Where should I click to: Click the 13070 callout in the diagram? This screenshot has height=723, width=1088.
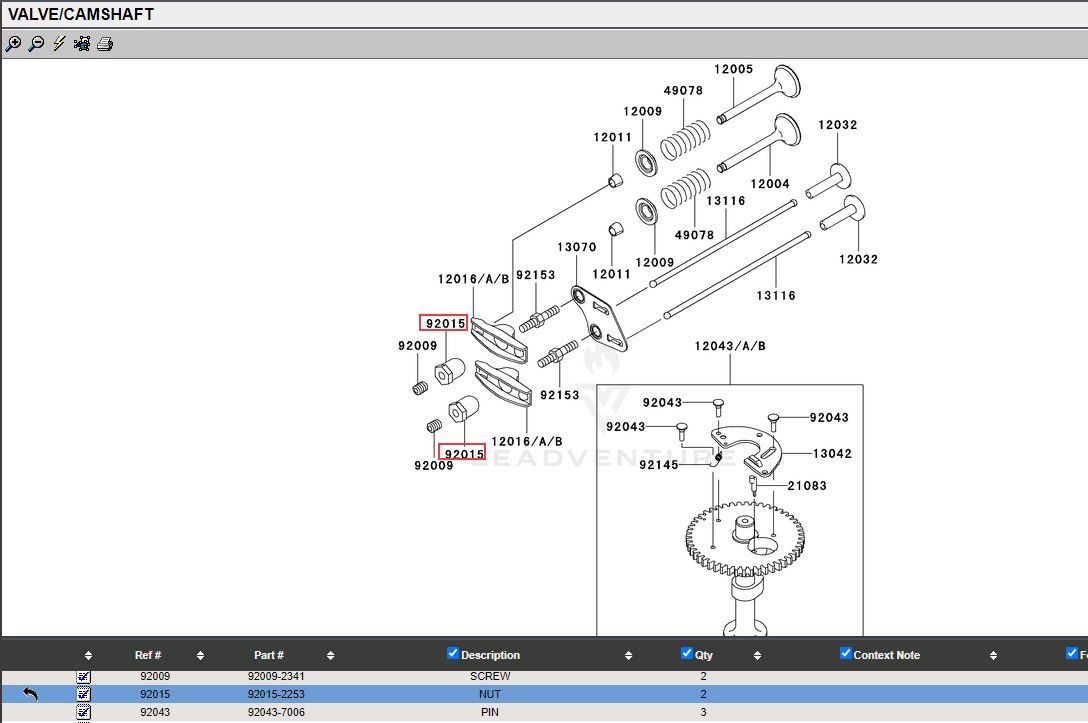[576, 247]
